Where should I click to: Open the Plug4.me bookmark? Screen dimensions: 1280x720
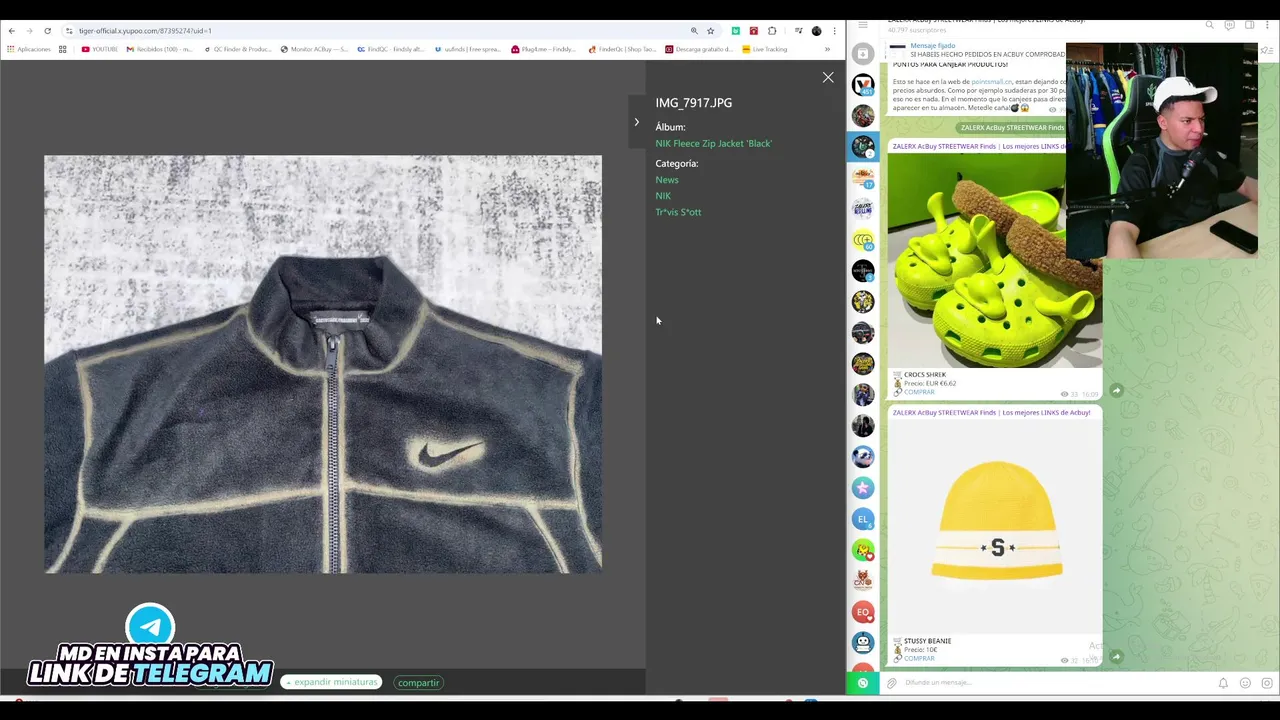tap(543, 49)
